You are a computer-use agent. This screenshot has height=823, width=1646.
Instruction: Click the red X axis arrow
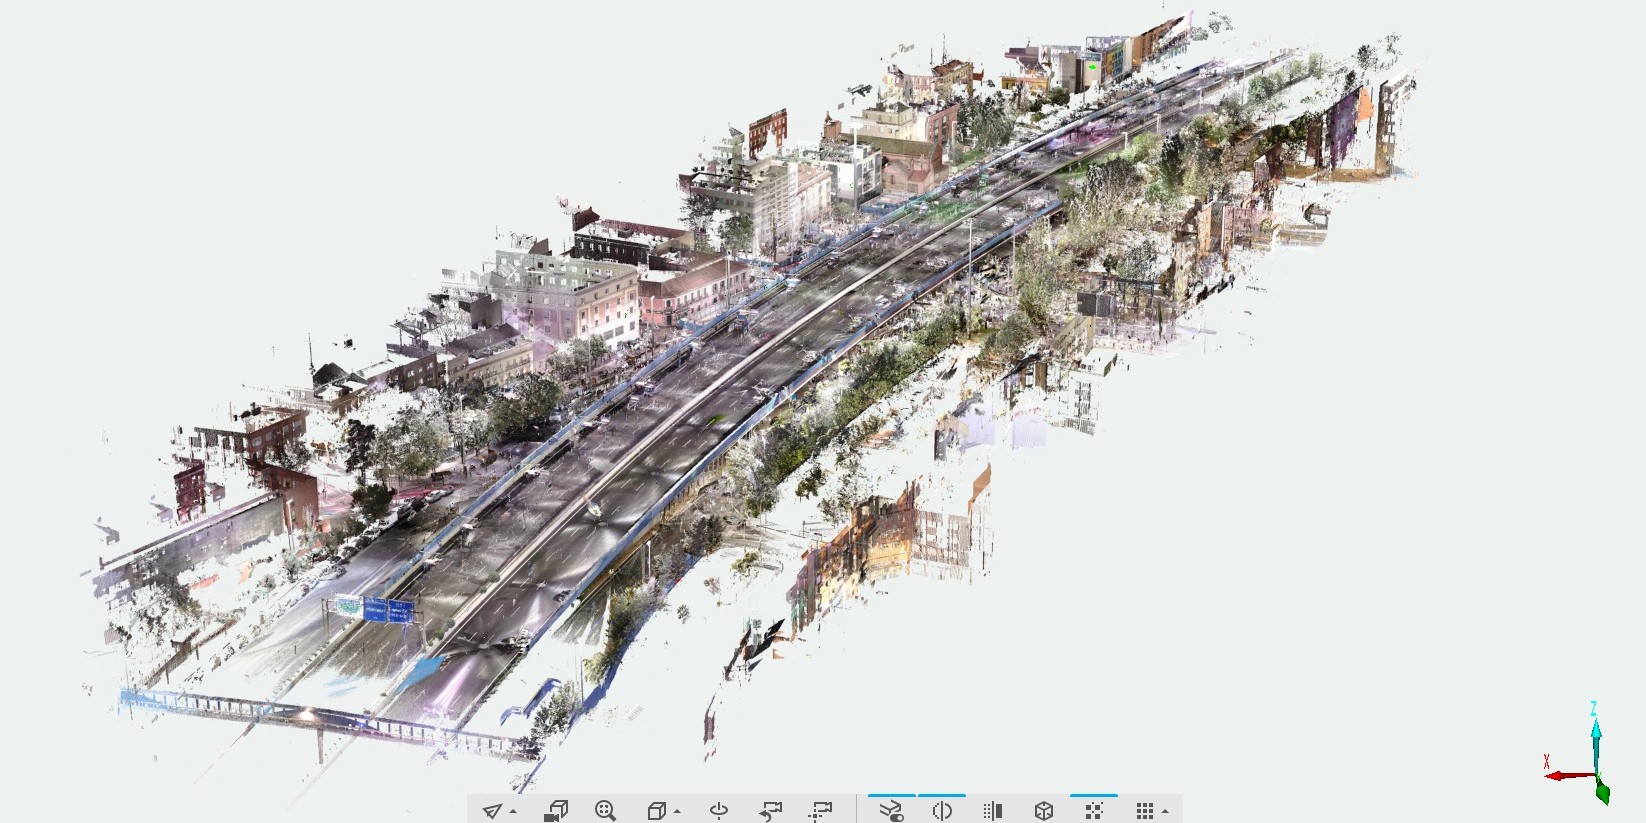[x=1558, y=775]
